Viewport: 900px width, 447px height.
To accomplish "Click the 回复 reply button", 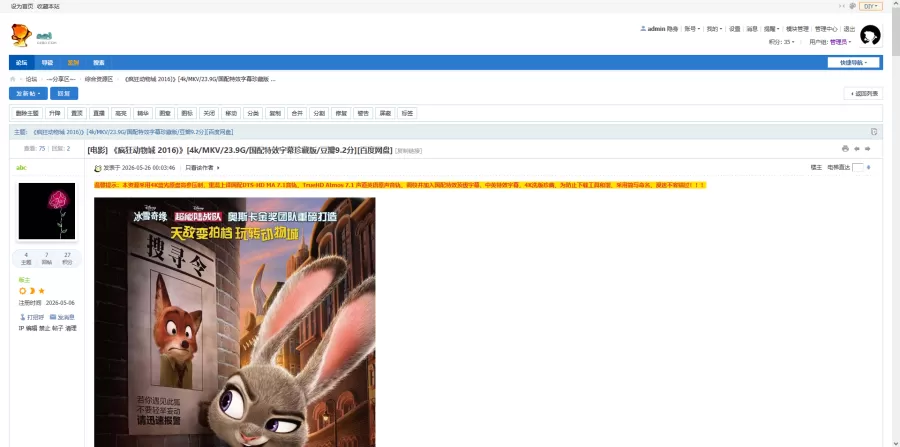I will click(64, 94).
